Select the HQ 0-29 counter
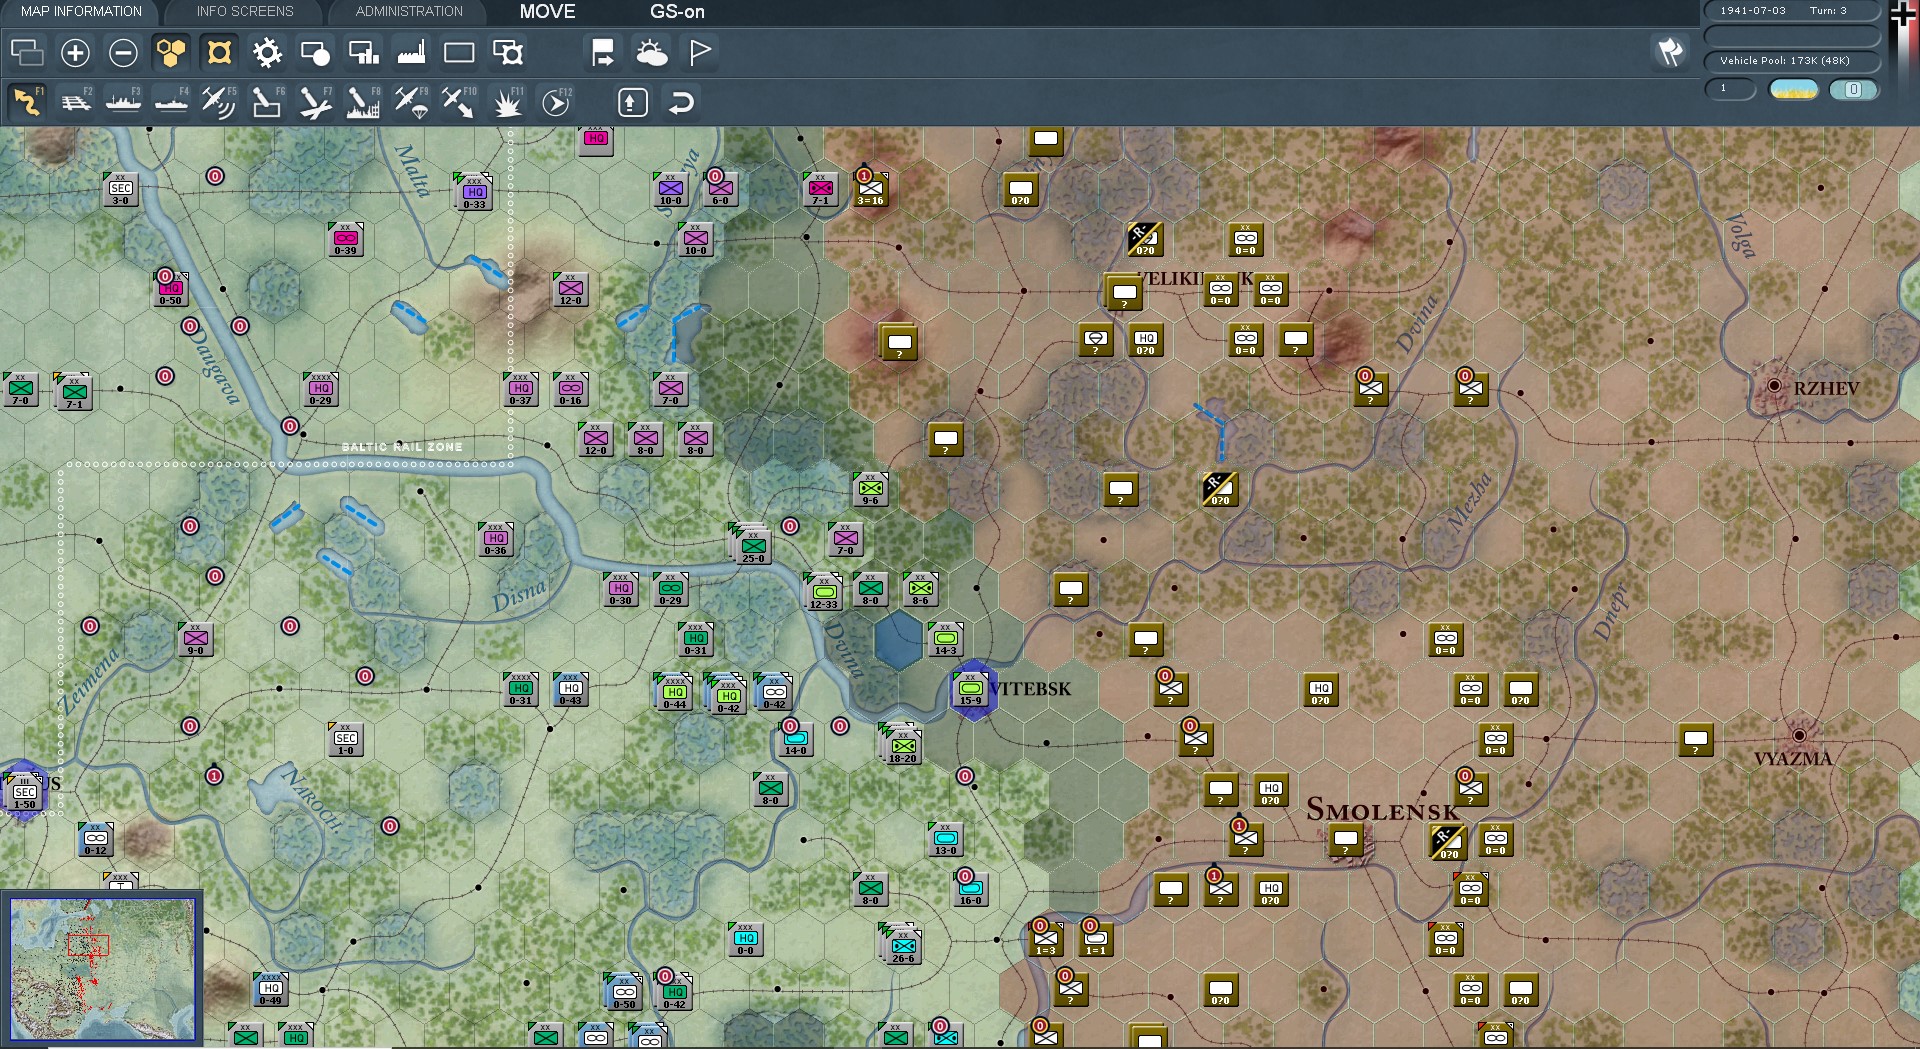This screenshot has height=1049, width=1920. 320,389
